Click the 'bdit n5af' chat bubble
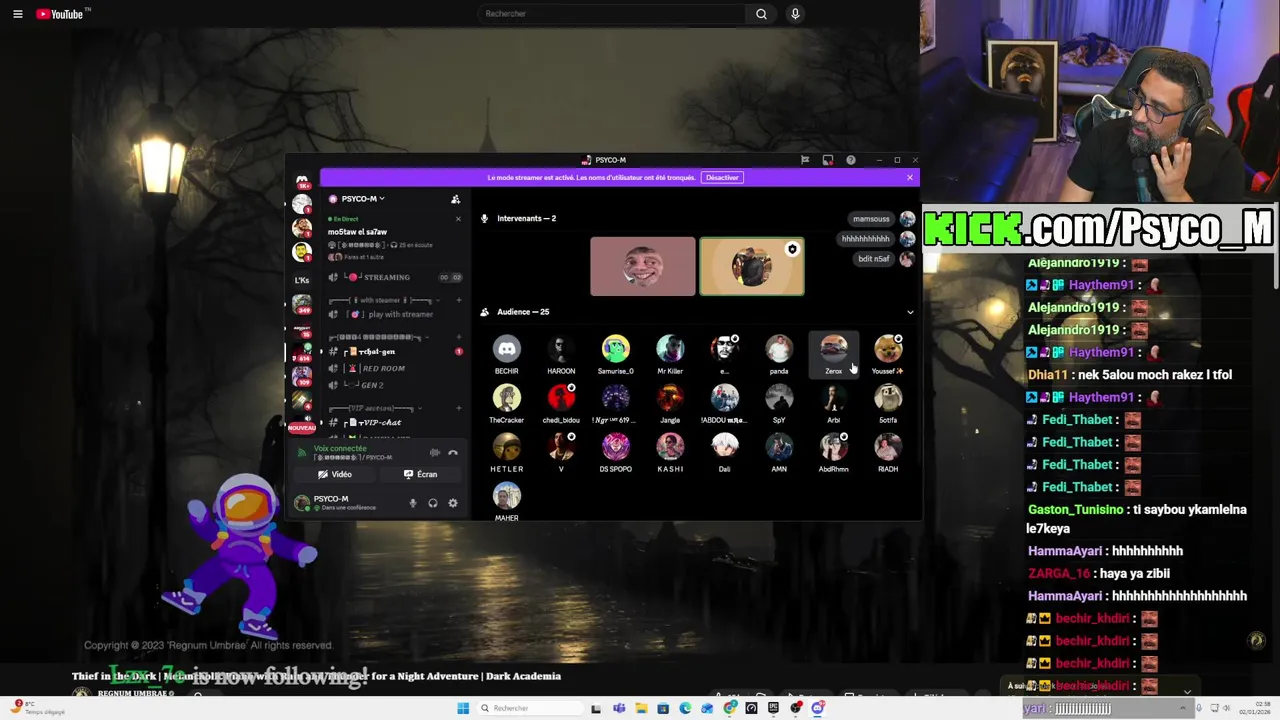The height and width of the screenshot is (720, 1280). tap(874, 259)
